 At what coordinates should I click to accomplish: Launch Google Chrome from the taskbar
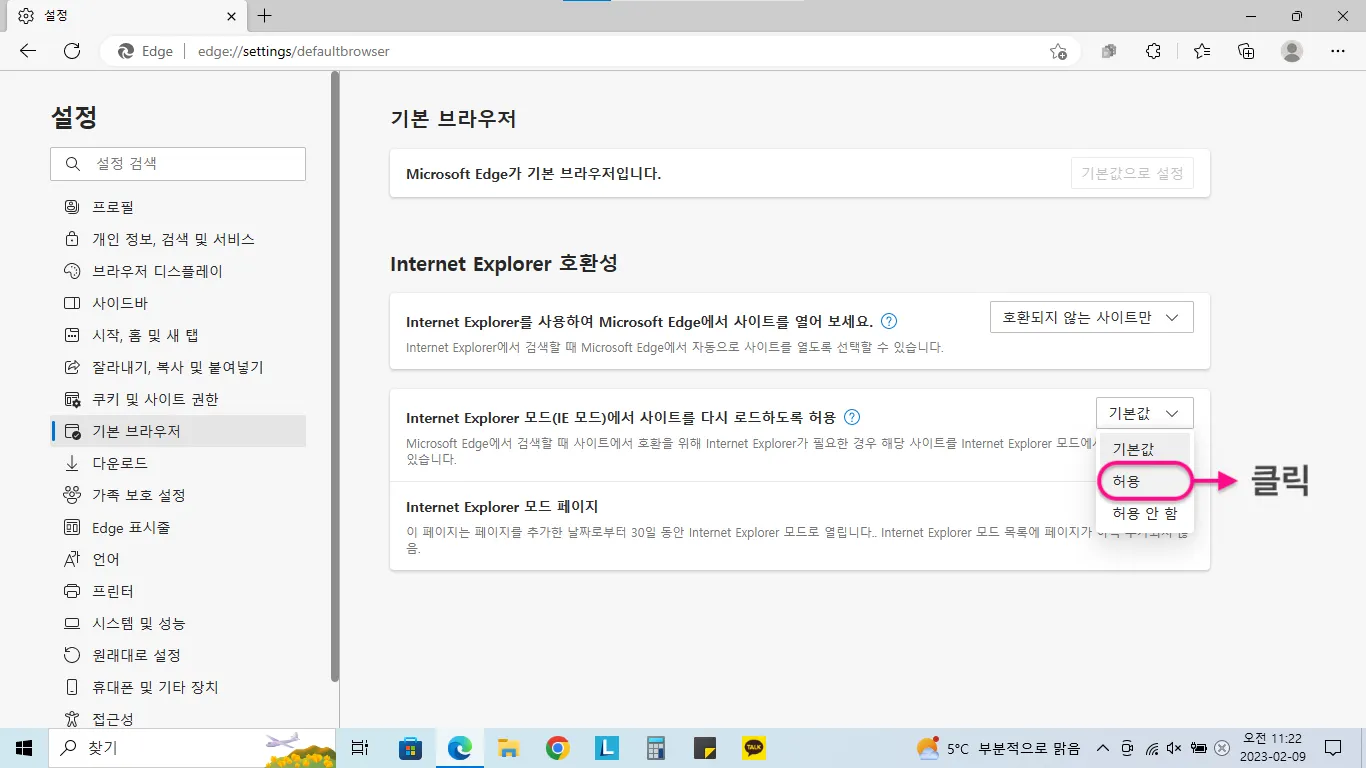[558, 748]
